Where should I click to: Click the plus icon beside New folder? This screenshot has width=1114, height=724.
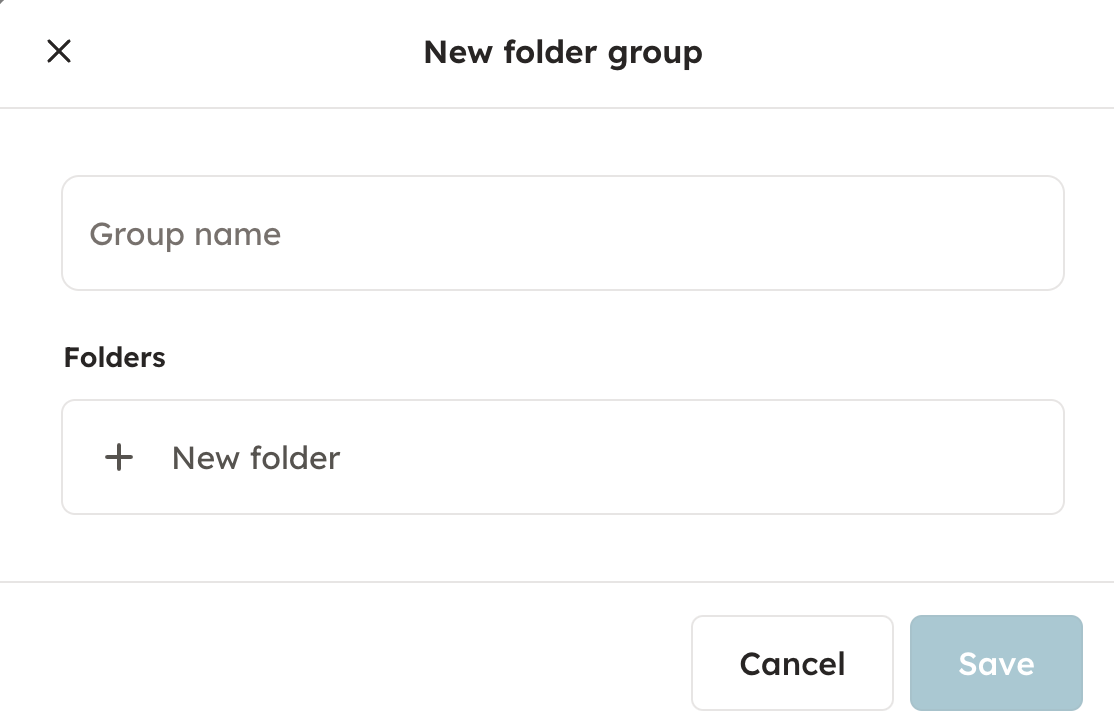coord(119,458)
